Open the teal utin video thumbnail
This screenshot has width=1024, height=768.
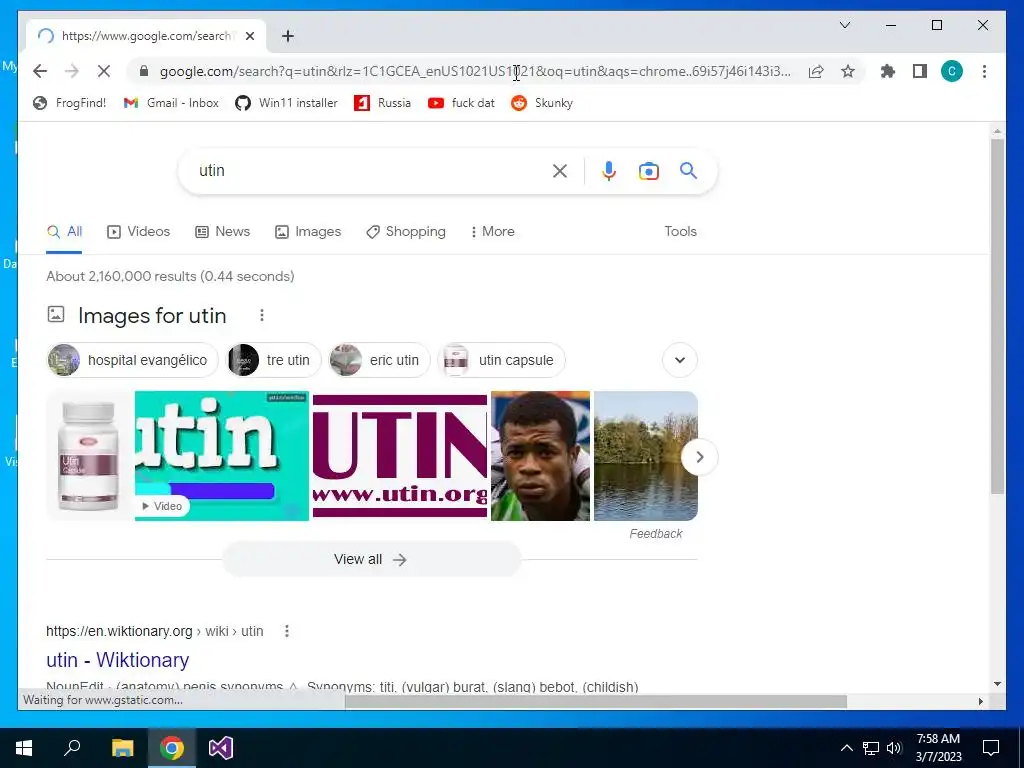pyautogui.click(x=221, y=456)
